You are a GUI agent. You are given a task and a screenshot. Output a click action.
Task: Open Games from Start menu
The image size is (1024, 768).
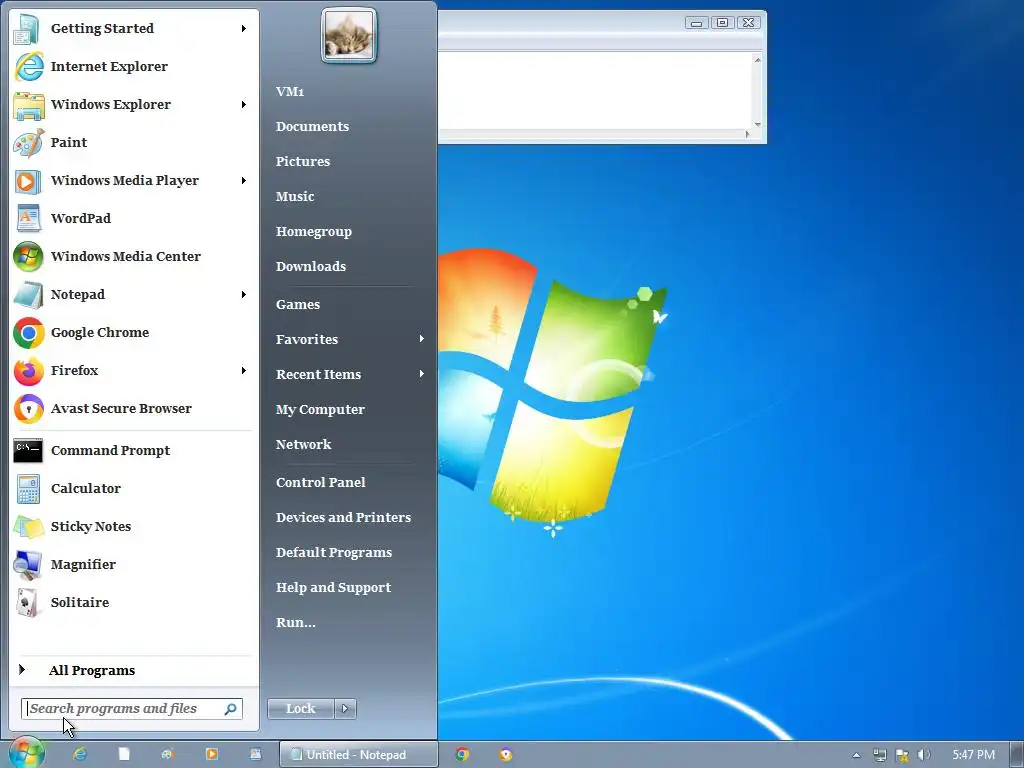pyautogui.click(x=298, y=304)
